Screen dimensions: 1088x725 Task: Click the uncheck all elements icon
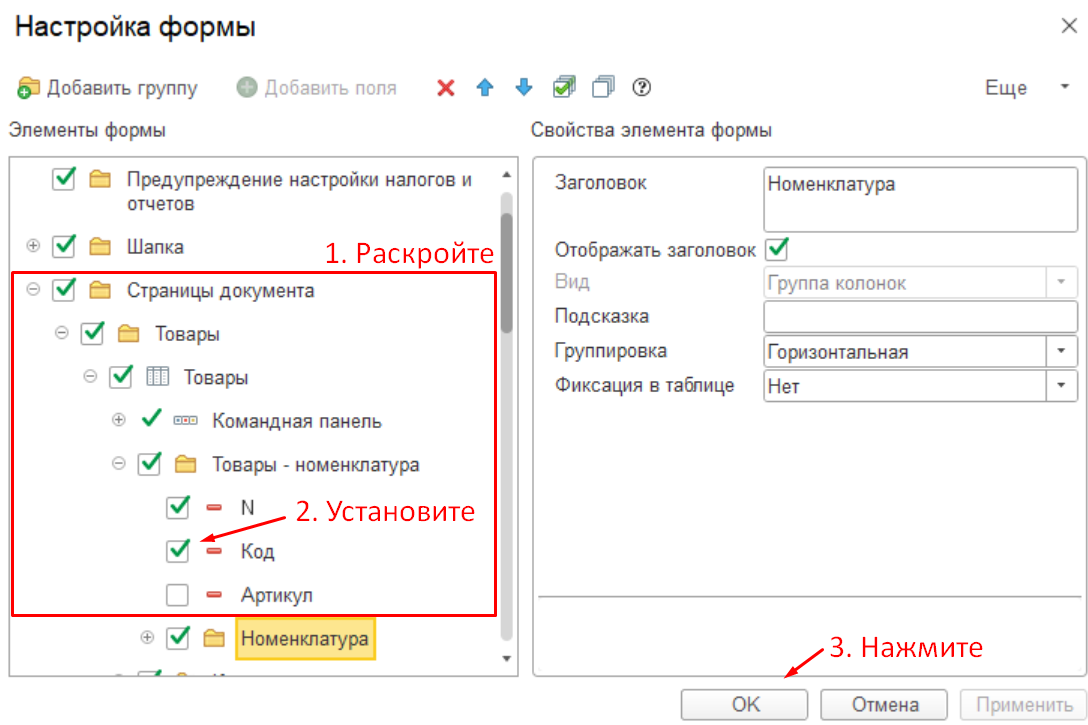[603, 88]
